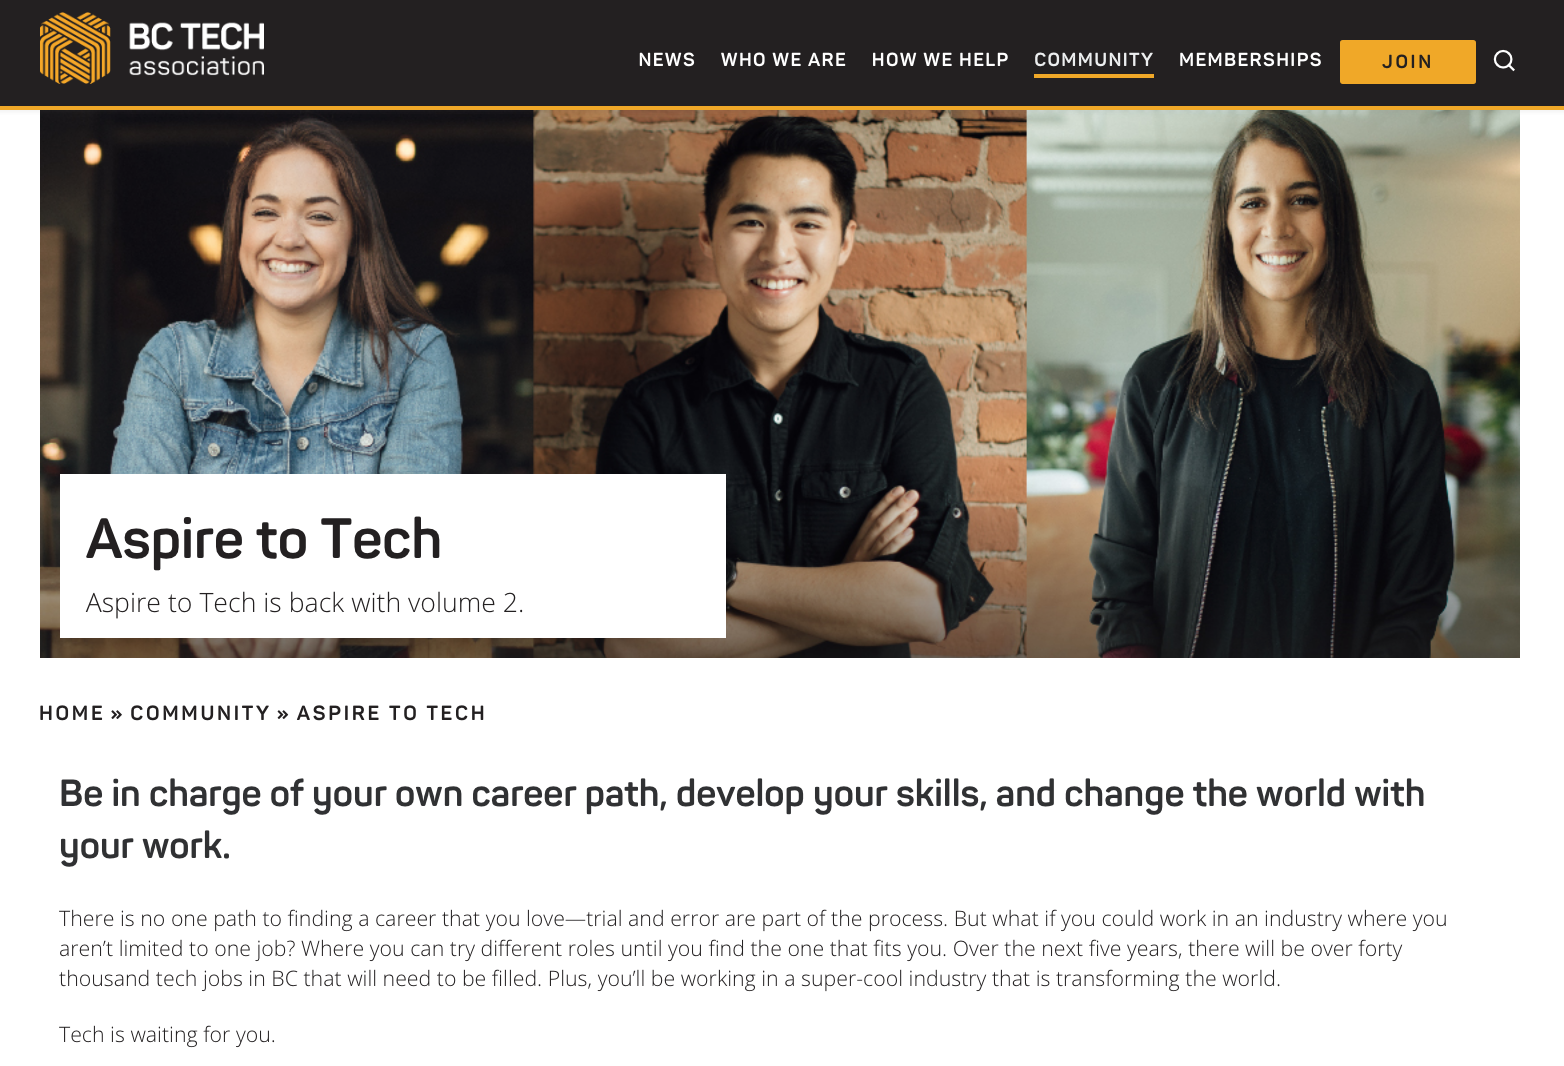Click the woman in denim jacket photo
This screenshot has height=1066, width=1564.
click(287, 292)
